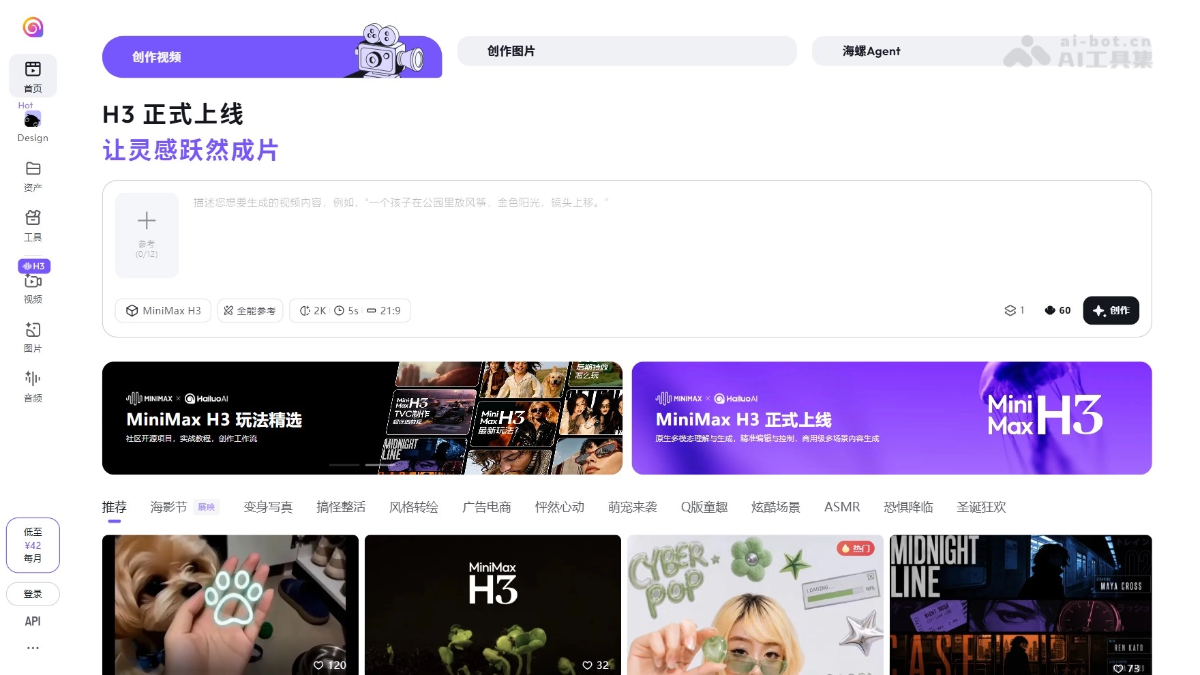
Task: Select the 恐惧降临 category tab
Action: coord(909,507)
